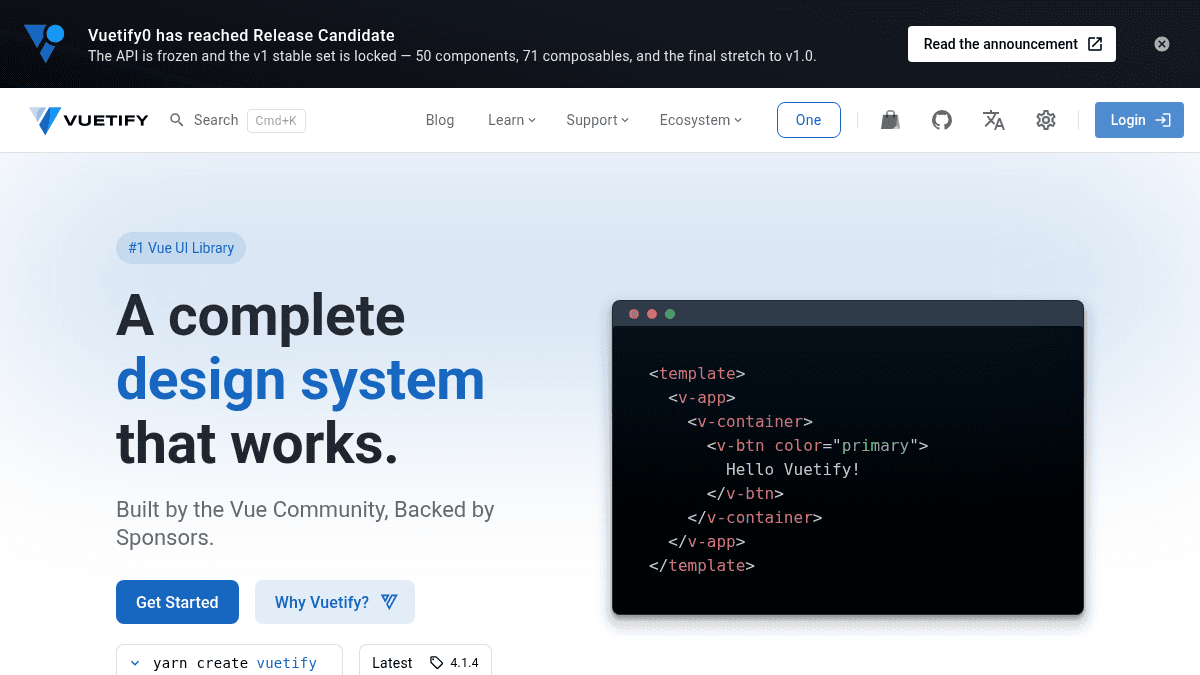Screen dimensions: 1200x675
Task: Click the One button
Action: [809, 120]
